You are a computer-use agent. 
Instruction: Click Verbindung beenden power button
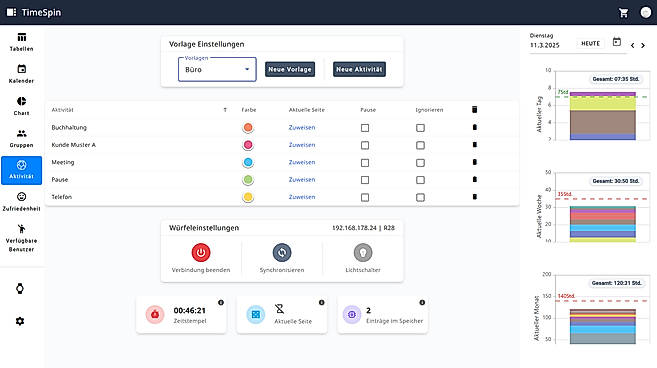tap(201, 253)
